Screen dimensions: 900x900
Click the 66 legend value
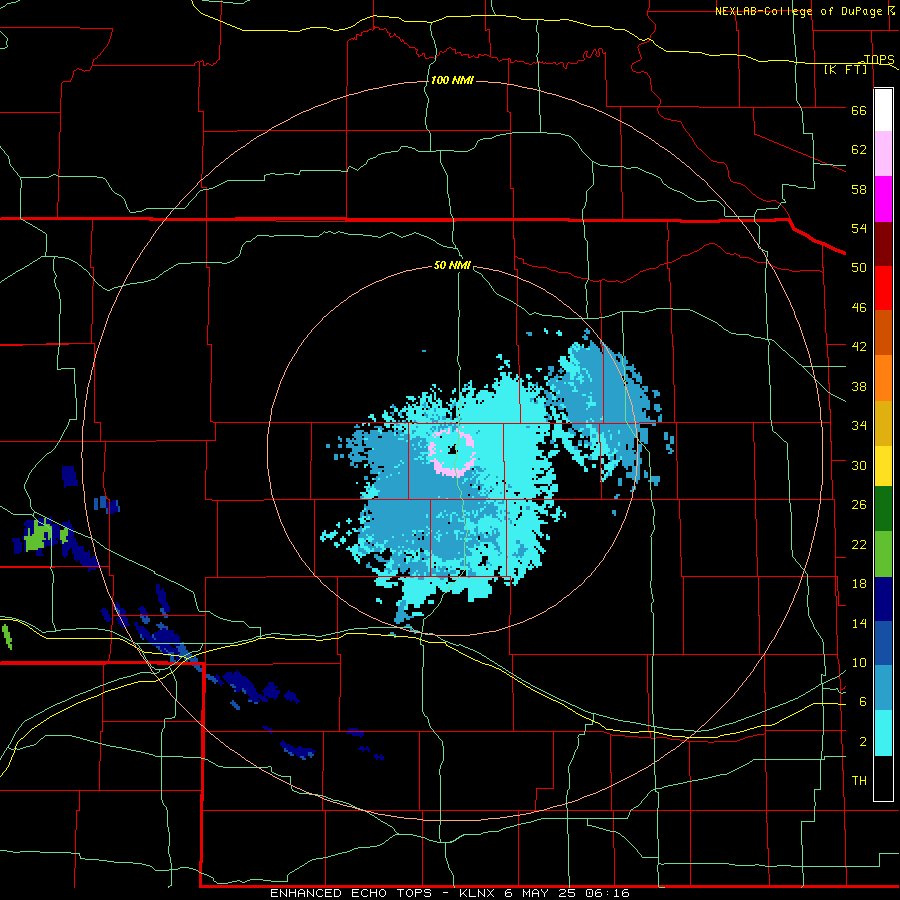point(859,111)
